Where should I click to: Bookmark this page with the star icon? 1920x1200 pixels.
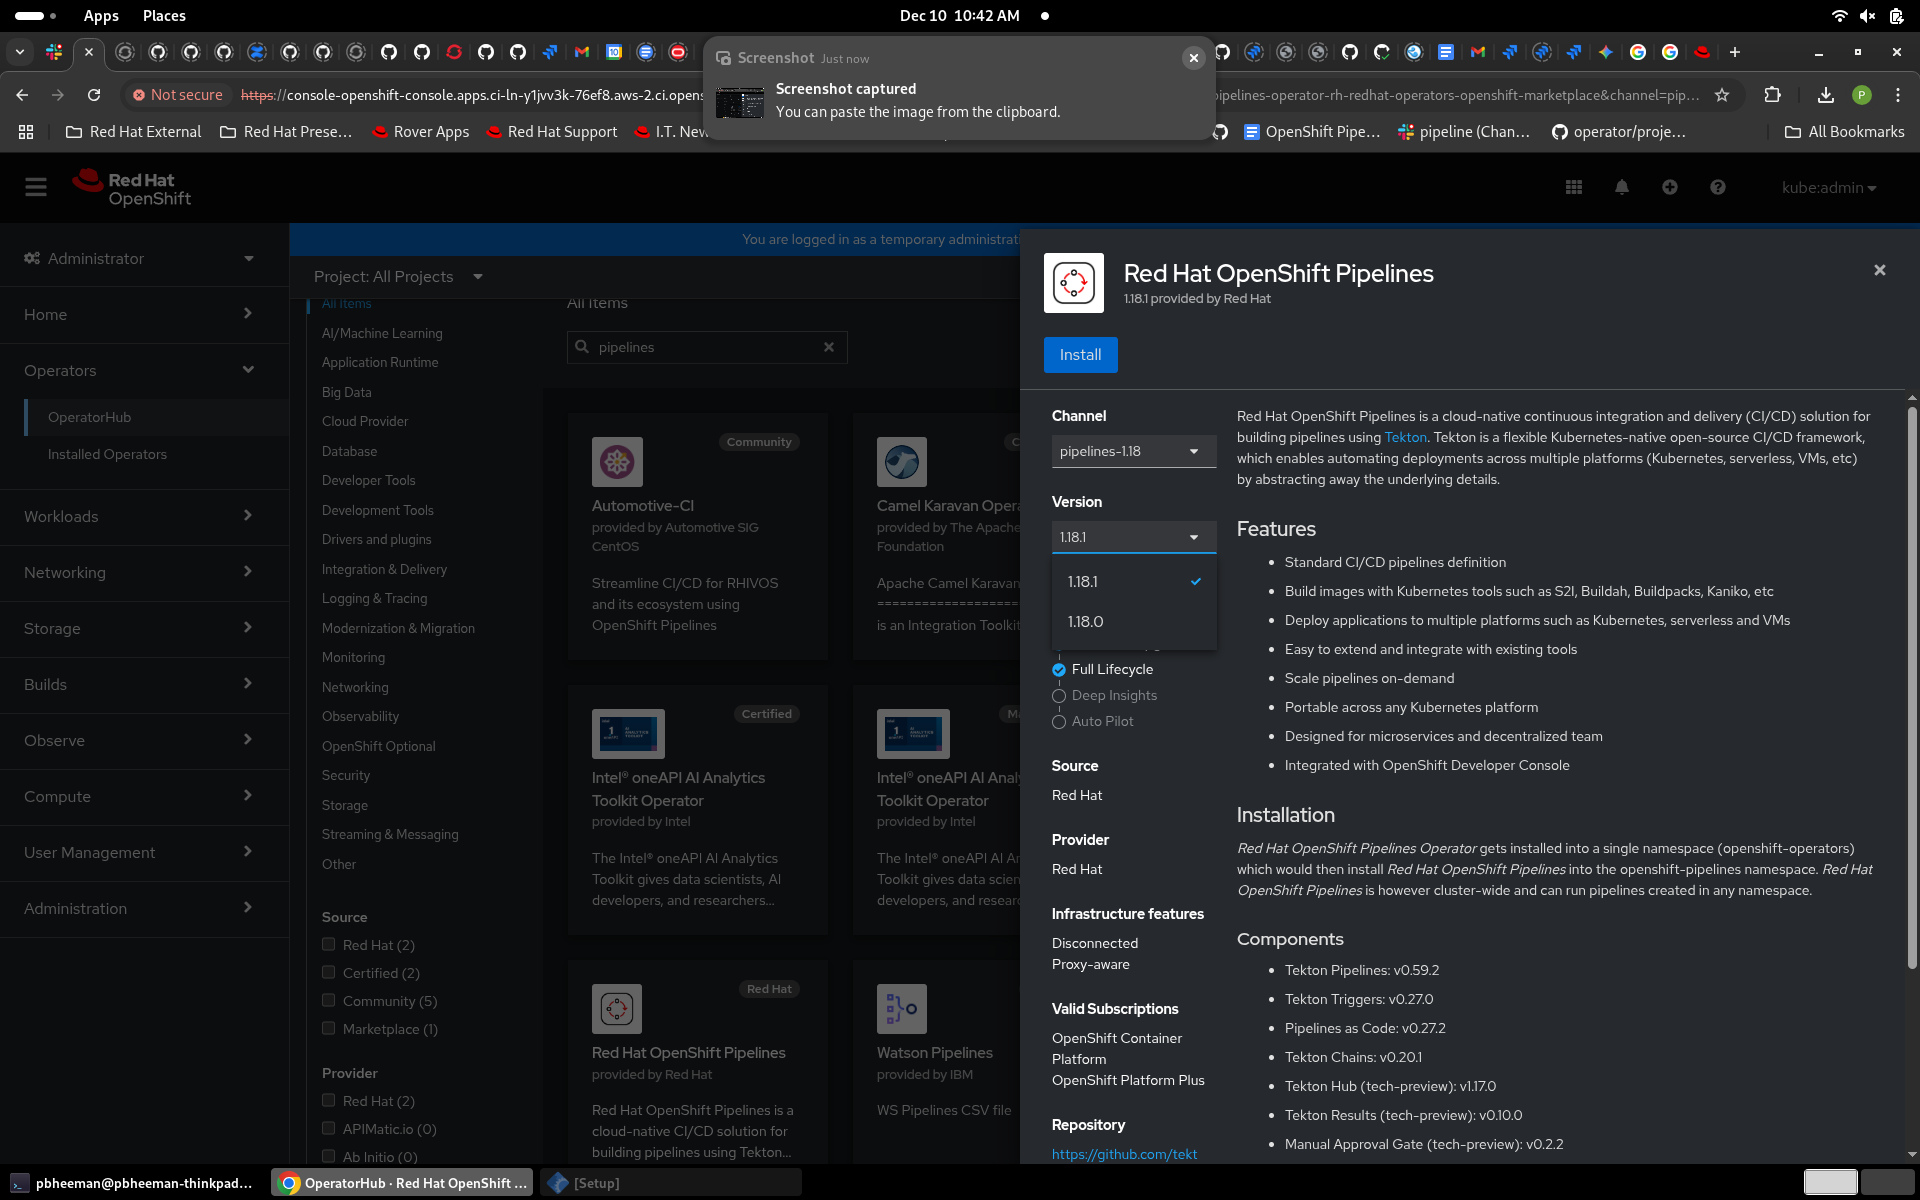point(1722,95)
